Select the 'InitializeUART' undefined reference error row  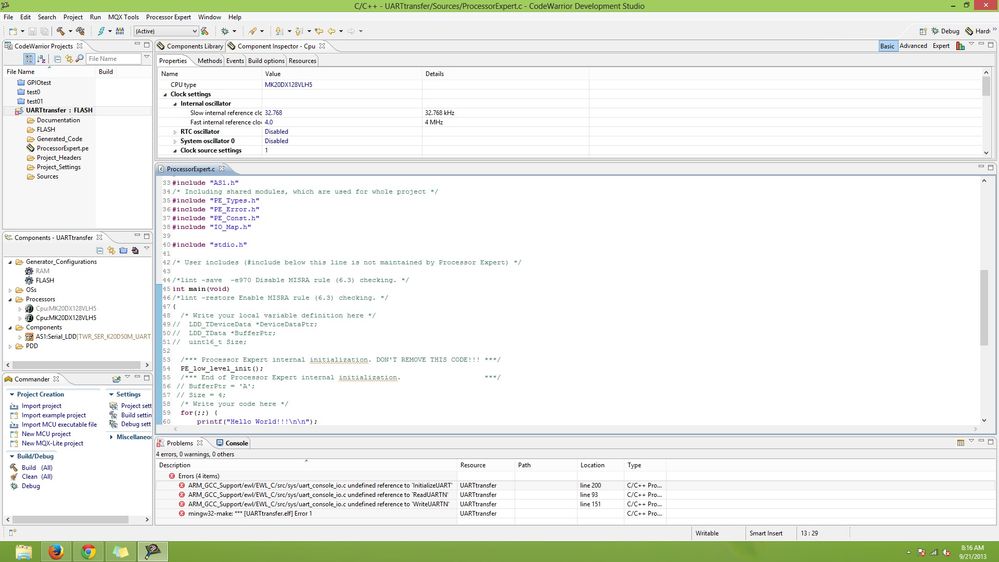(411, 486)
